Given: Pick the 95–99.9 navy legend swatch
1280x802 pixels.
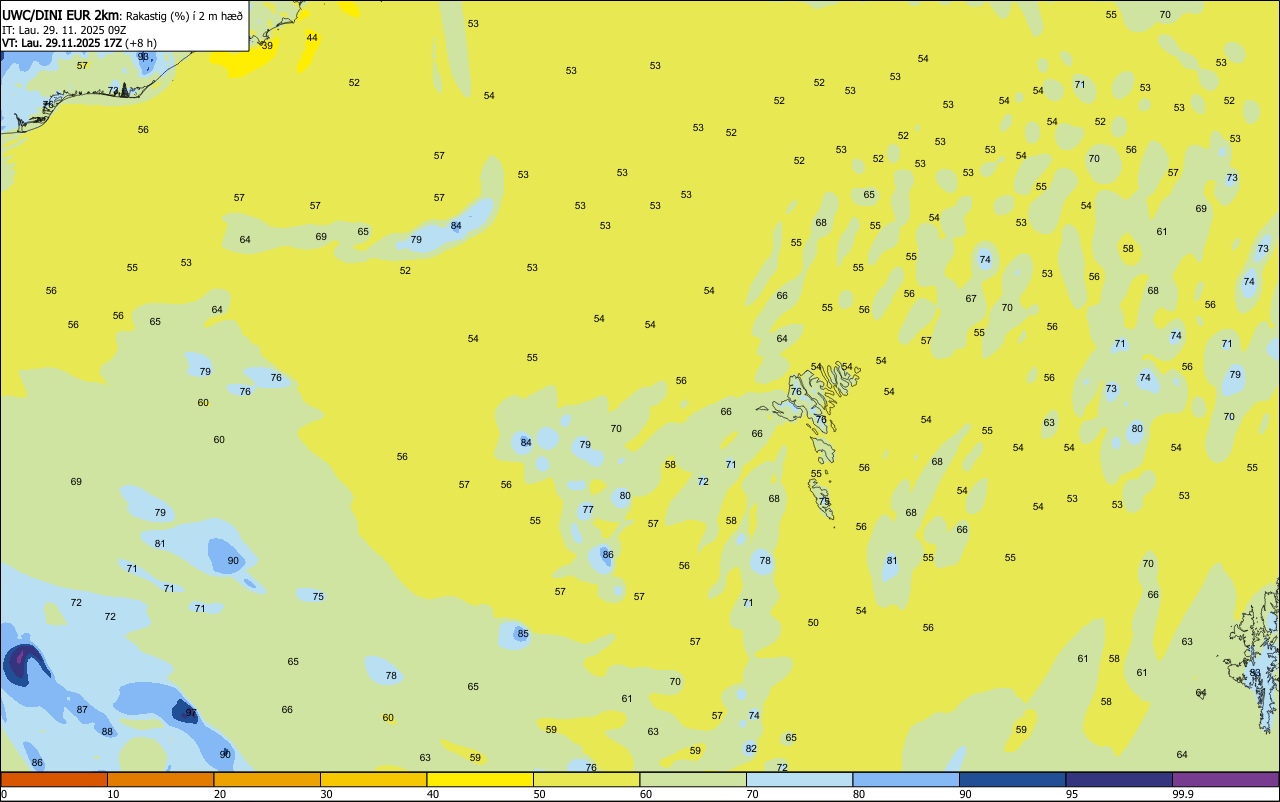Looking at the screenshot, I should coord(1119,779).
